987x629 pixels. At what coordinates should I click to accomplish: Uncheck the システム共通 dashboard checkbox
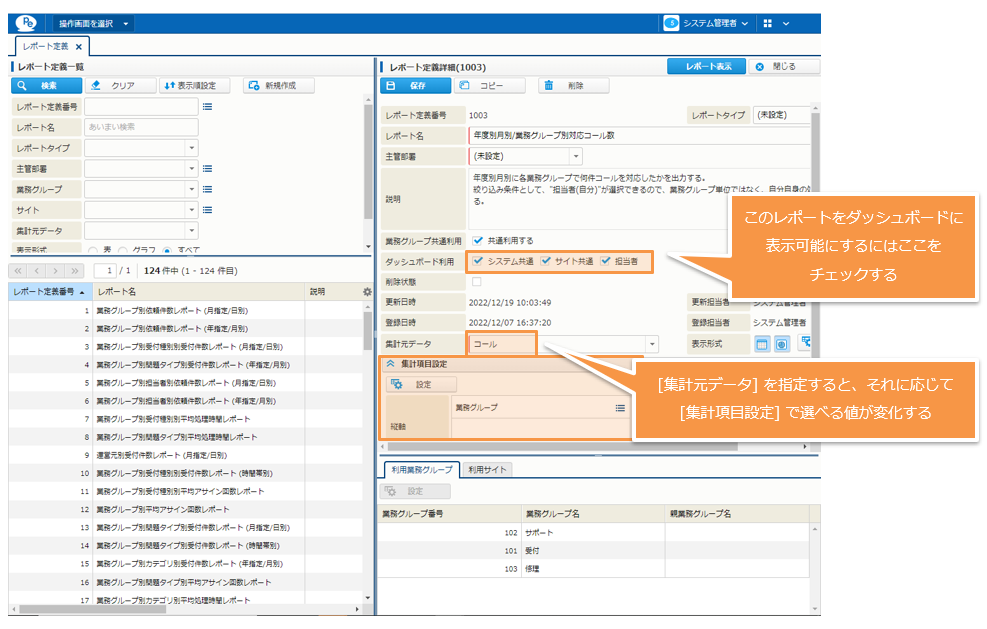coord(479,261)
